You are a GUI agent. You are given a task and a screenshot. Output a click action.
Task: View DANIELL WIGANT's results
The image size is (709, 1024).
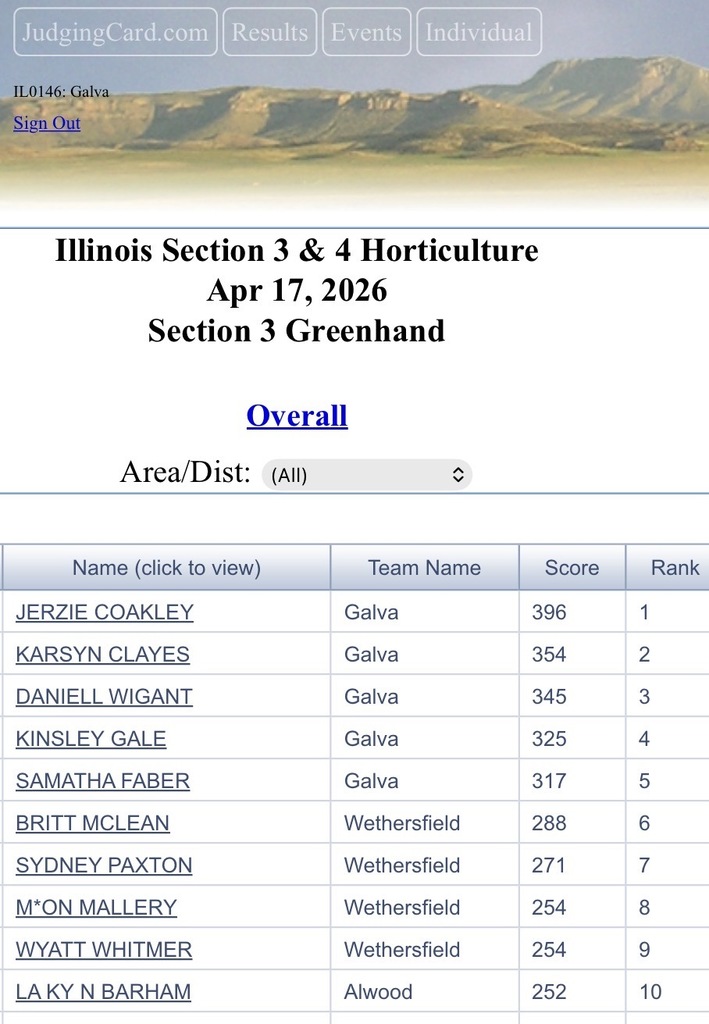tap(102, 696)
